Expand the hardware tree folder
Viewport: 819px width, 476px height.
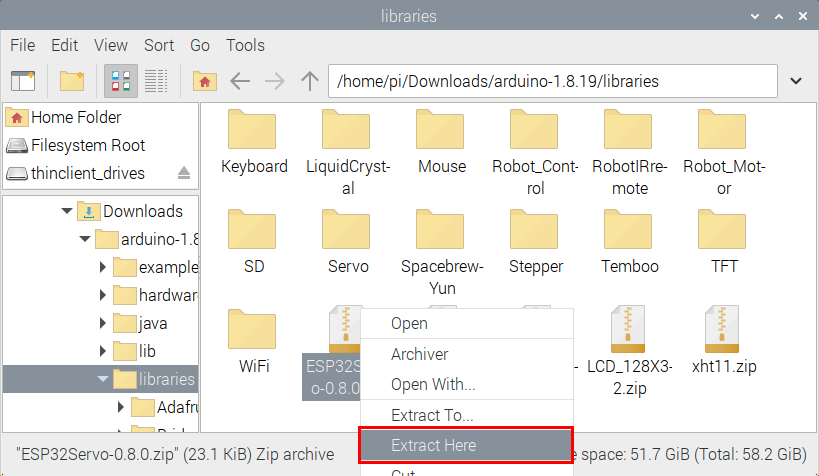coord(103,295)
